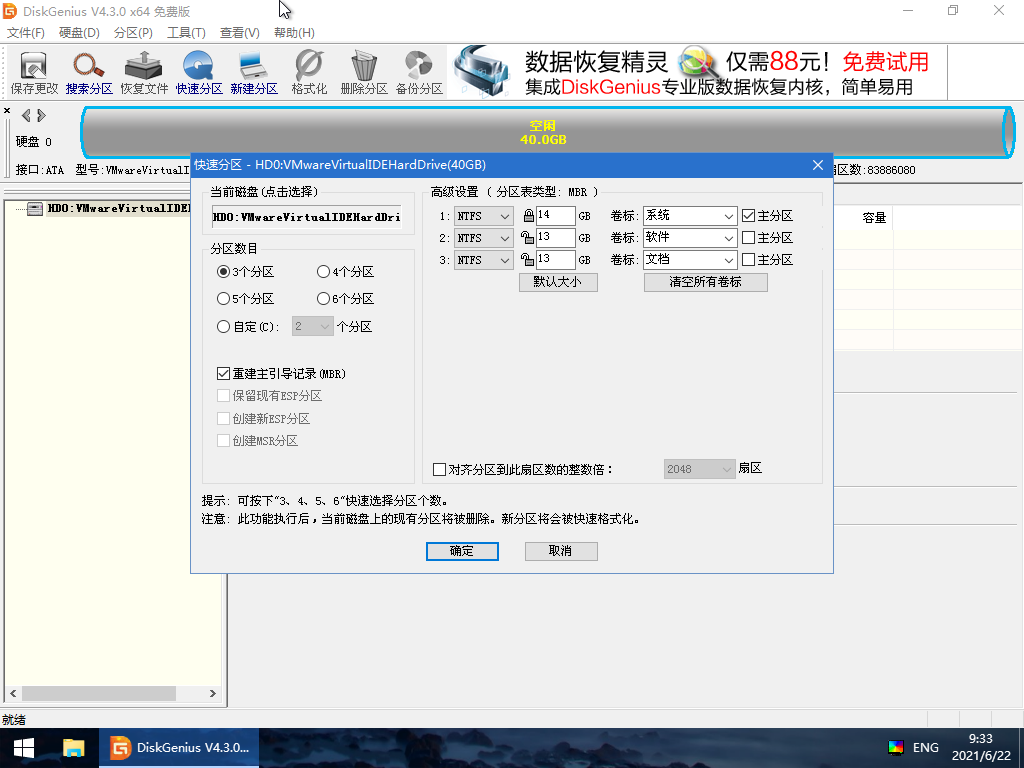Click the colorful tray icon in taskbar
Screen dimensions: 1024x768
896,748
